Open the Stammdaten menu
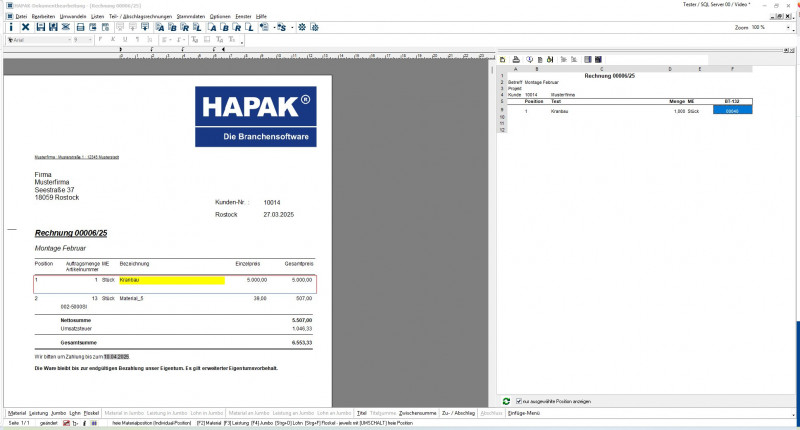 tap(191, 16)
